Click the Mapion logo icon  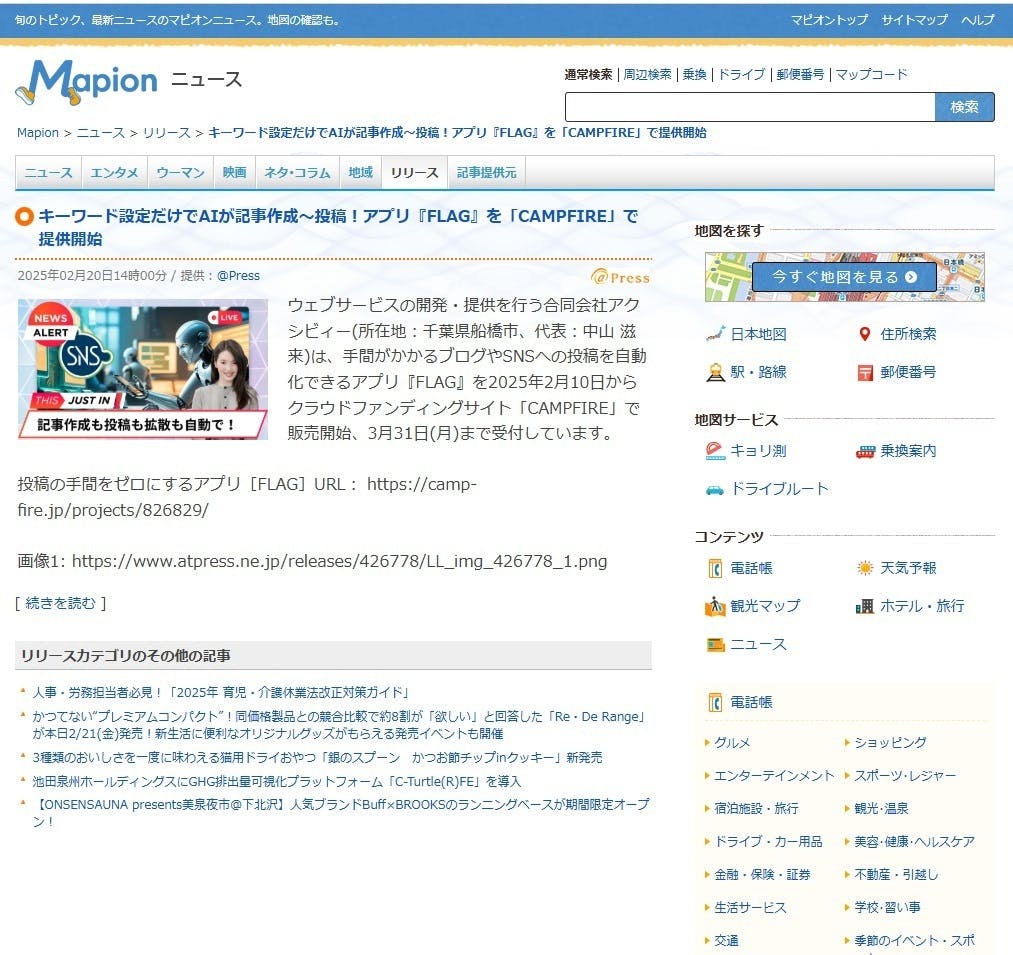coord(86,82)
